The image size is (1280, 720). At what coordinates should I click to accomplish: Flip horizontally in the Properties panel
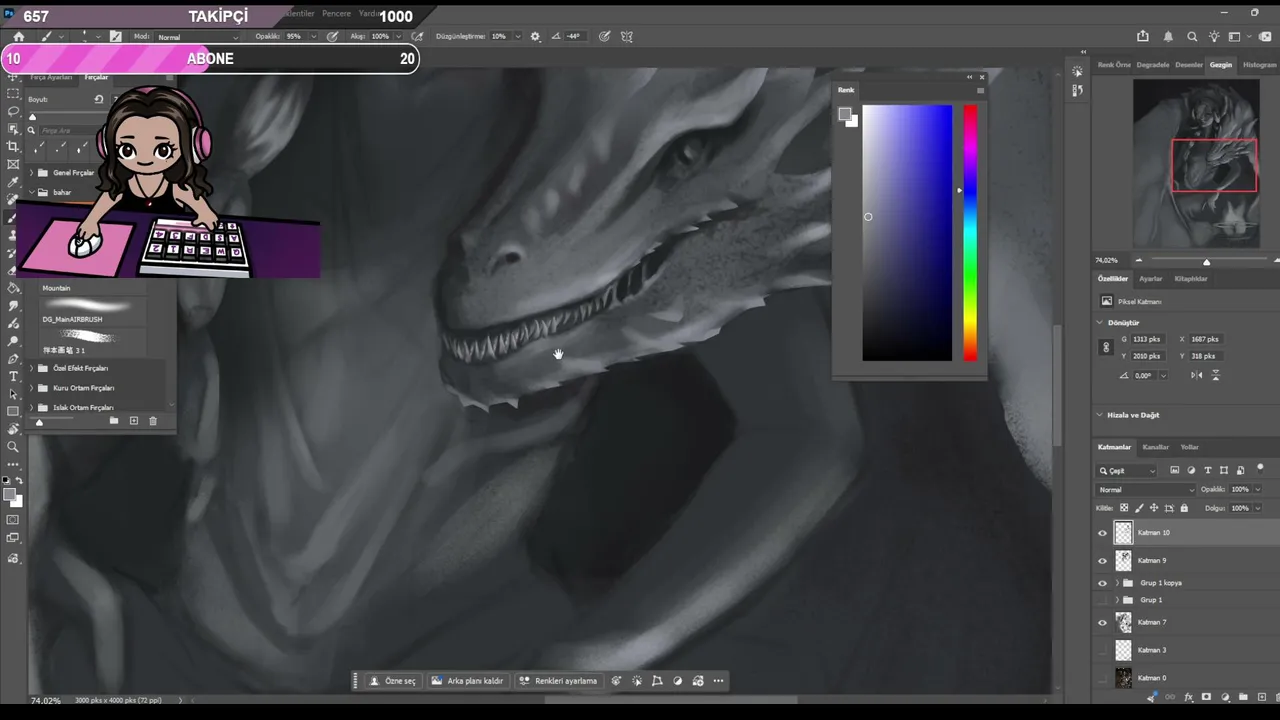pyautogui.click(x=1197, y=375)
